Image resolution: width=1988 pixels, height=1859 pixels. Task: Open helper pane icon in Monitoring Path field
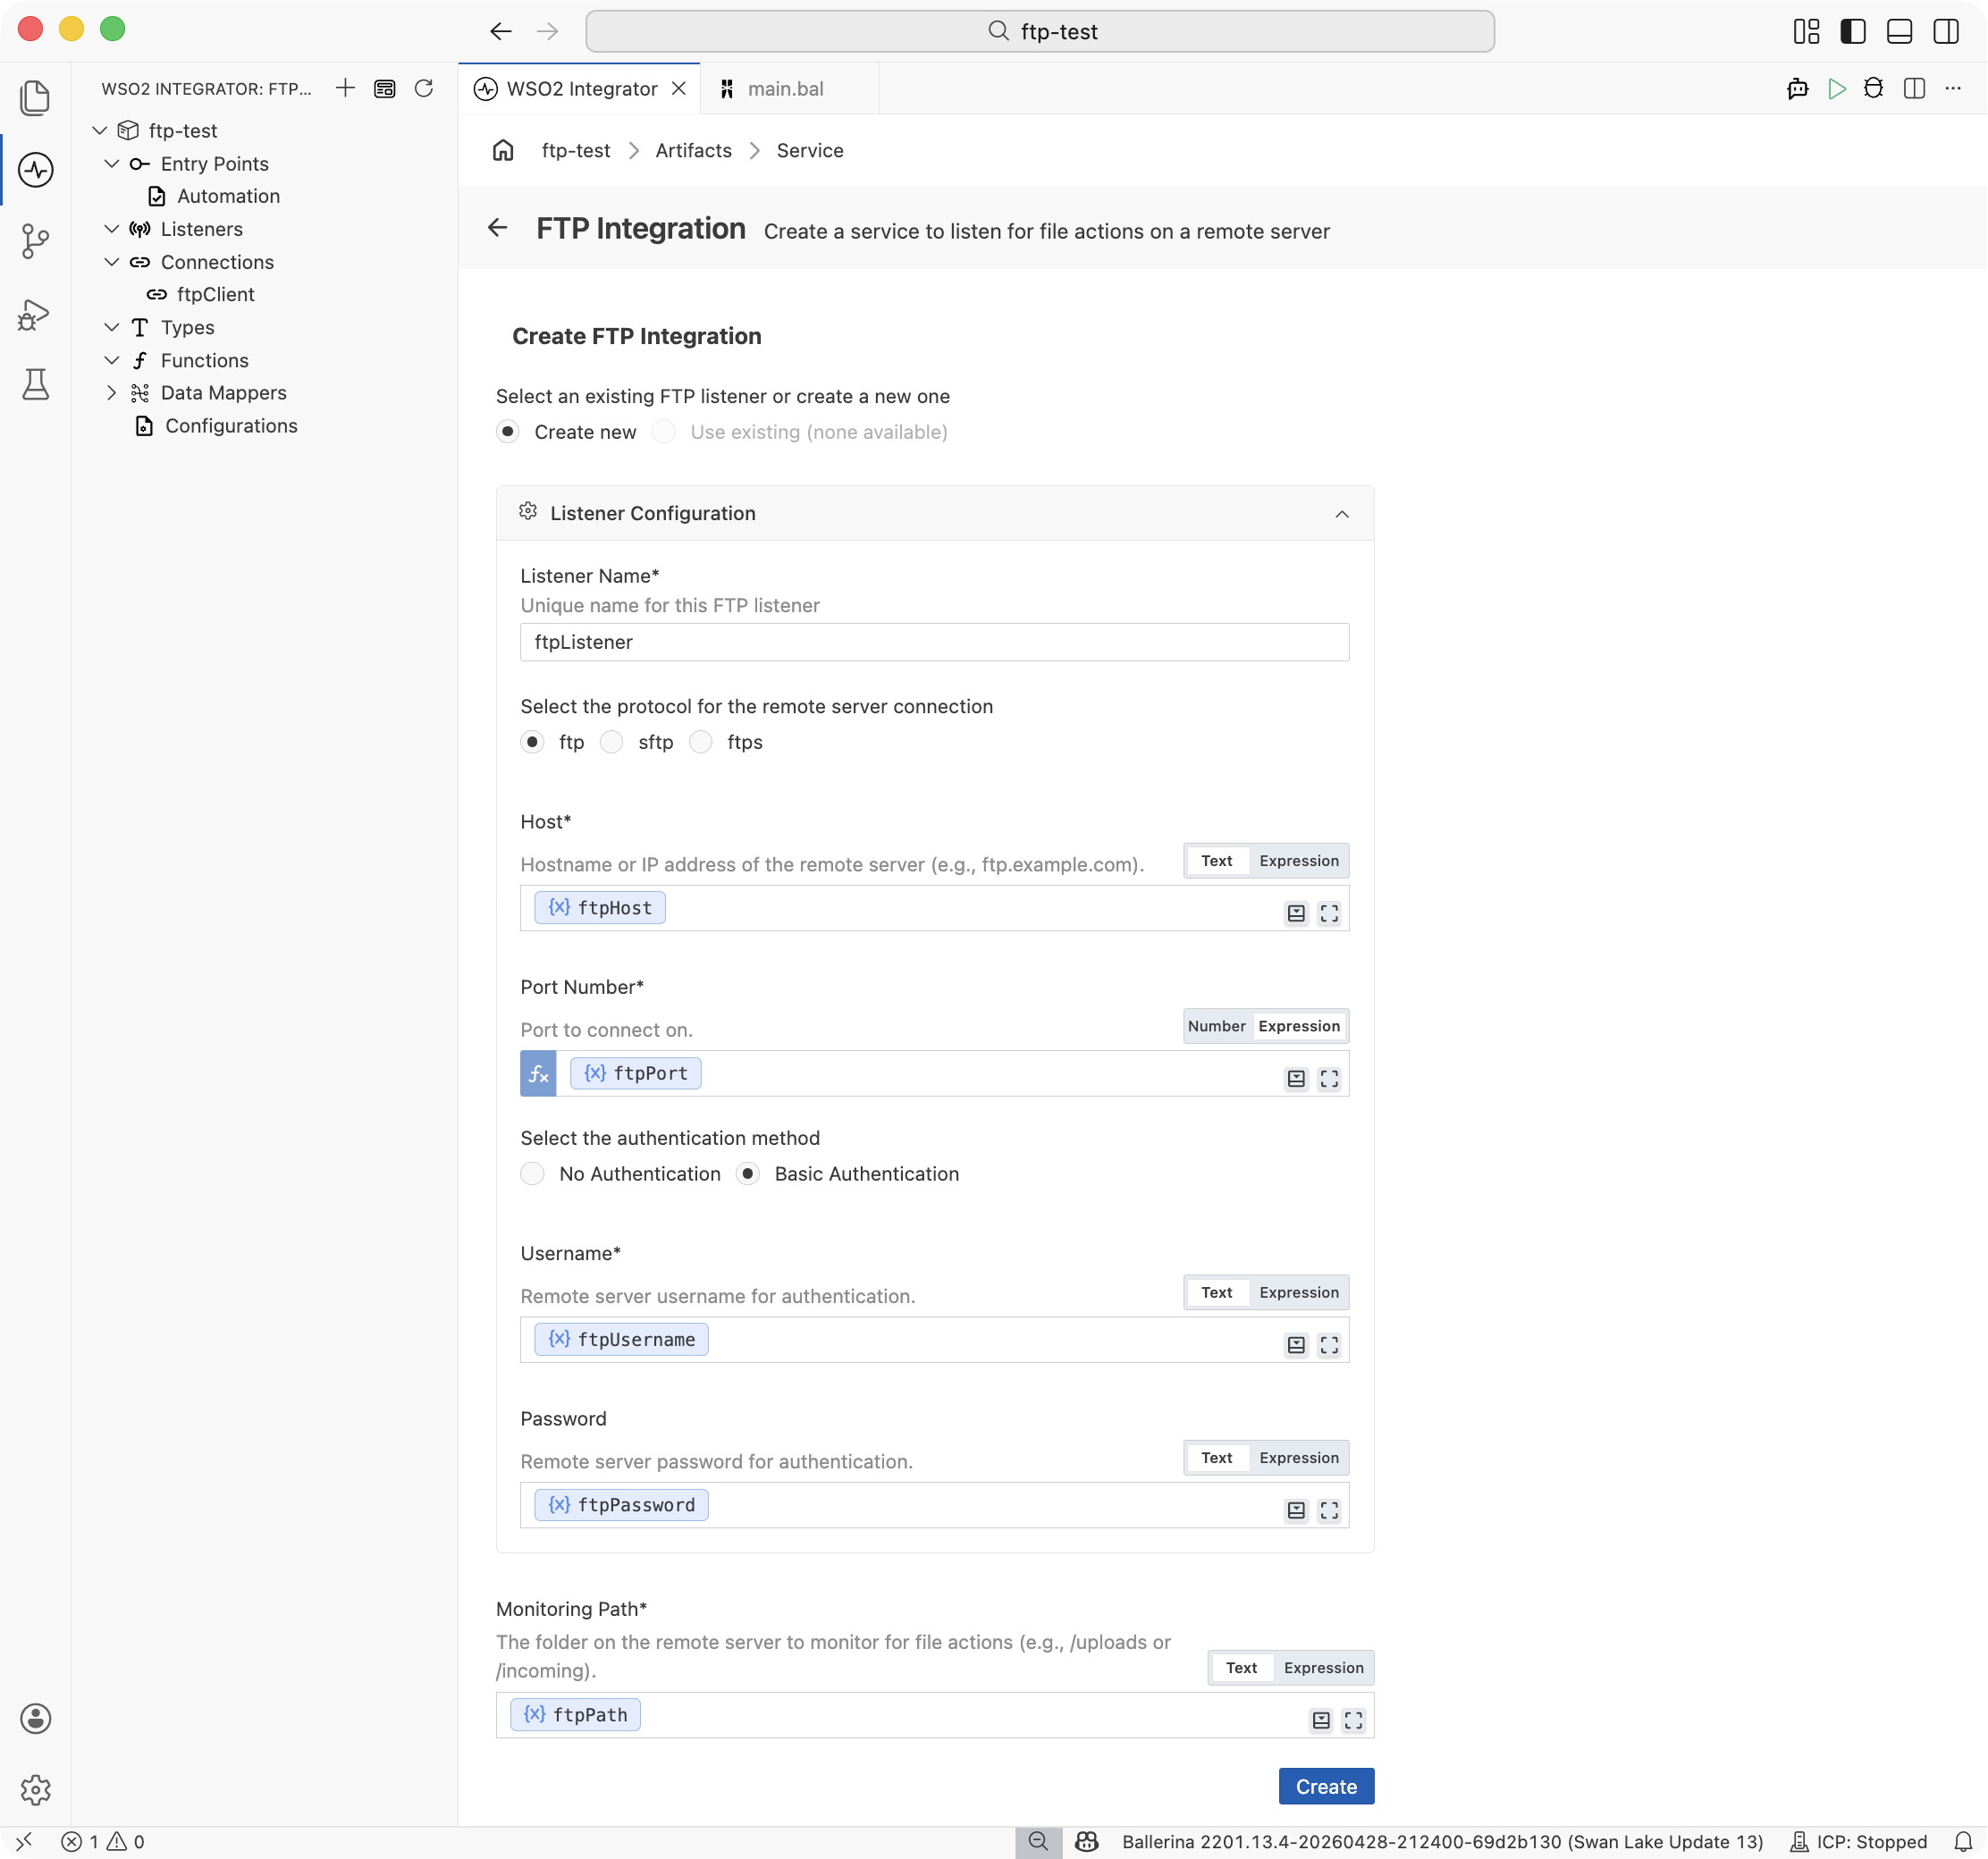point(1321,1720)
